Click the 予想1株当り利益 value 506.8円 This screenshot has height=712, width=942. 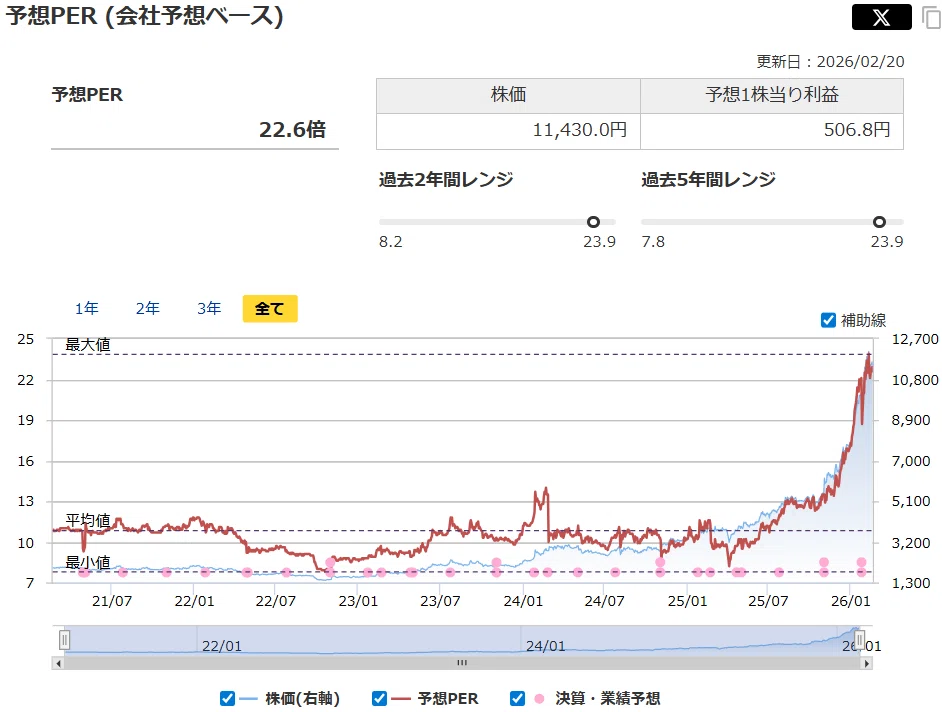(857, 130)
